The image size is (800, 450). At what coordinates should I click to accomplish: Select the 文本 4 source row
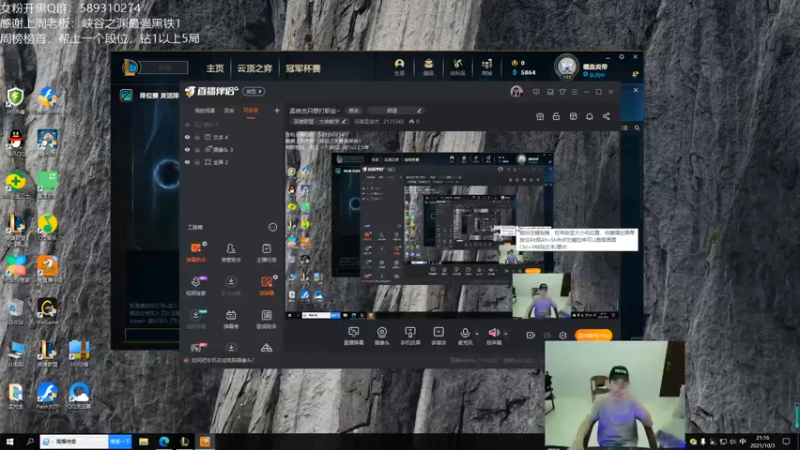[232, 137]
